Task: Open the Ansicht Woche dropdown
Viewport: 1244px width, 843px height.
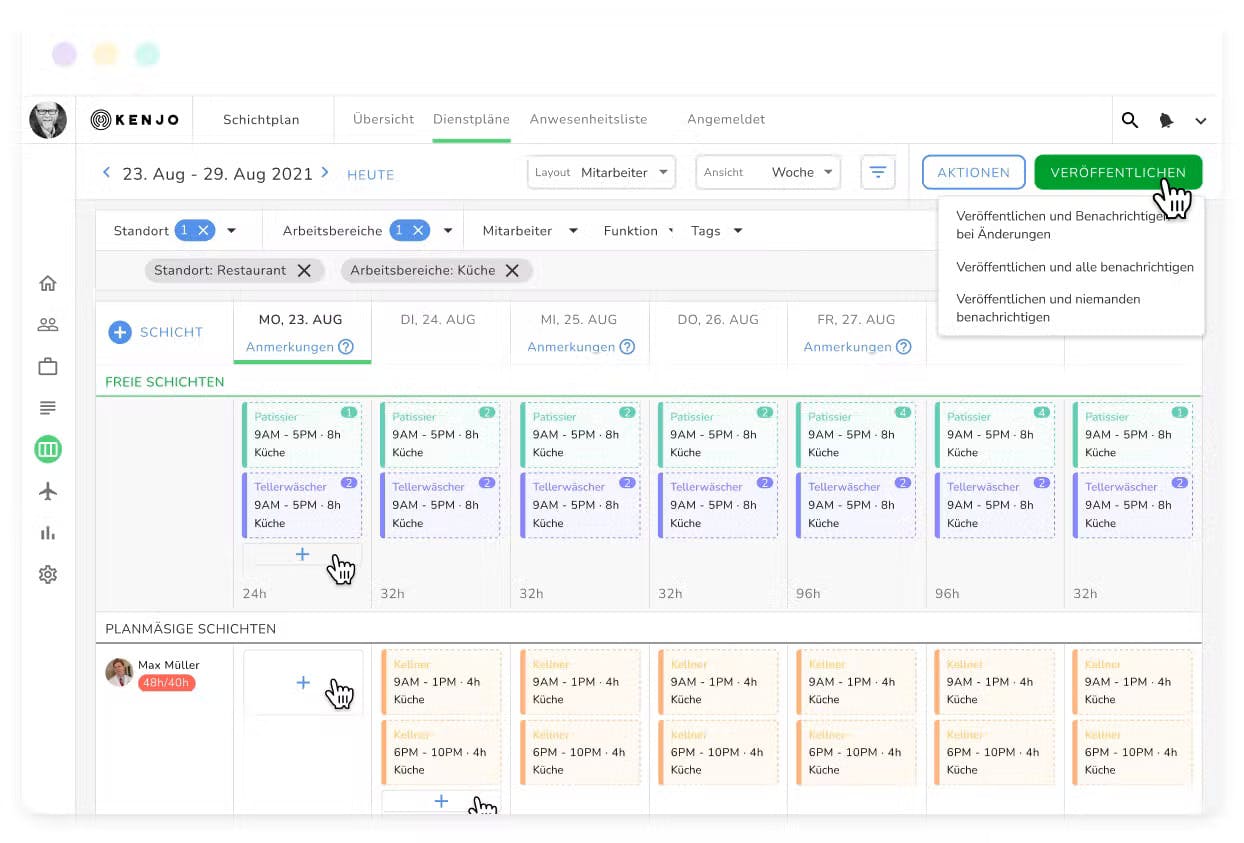Action: coord(768,172)
